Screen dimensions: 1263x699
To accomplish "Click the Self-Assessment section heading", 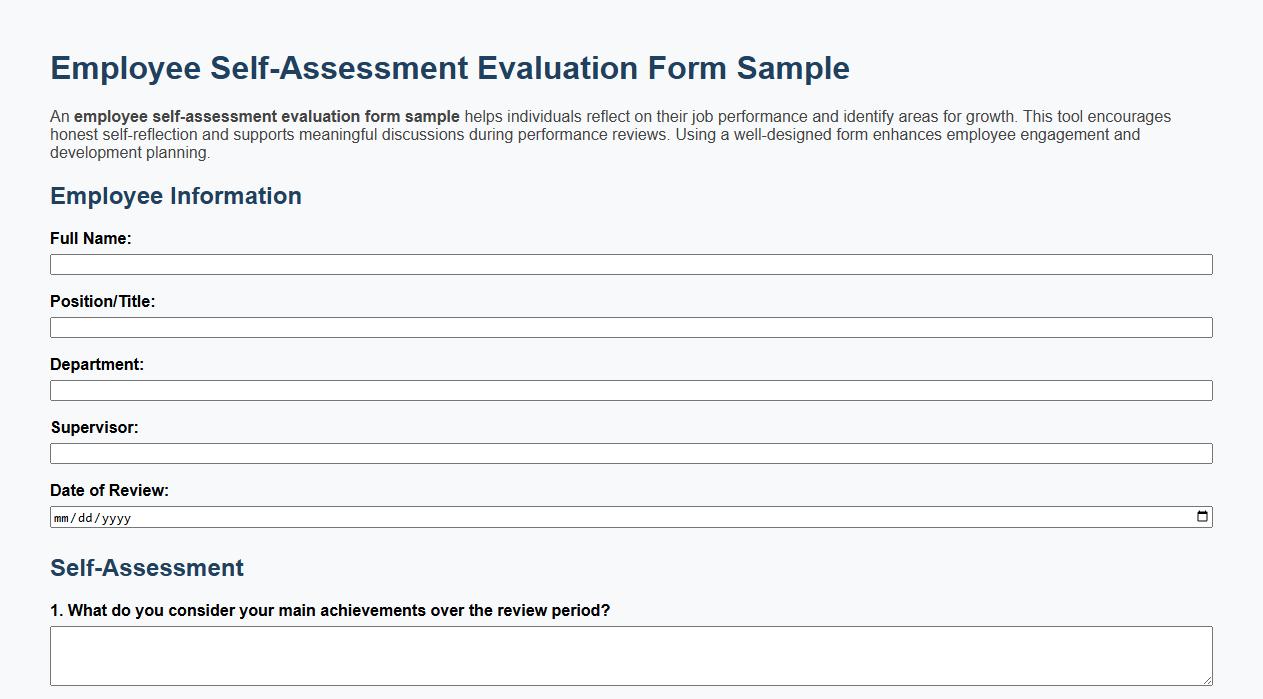I will coord(146,567).
